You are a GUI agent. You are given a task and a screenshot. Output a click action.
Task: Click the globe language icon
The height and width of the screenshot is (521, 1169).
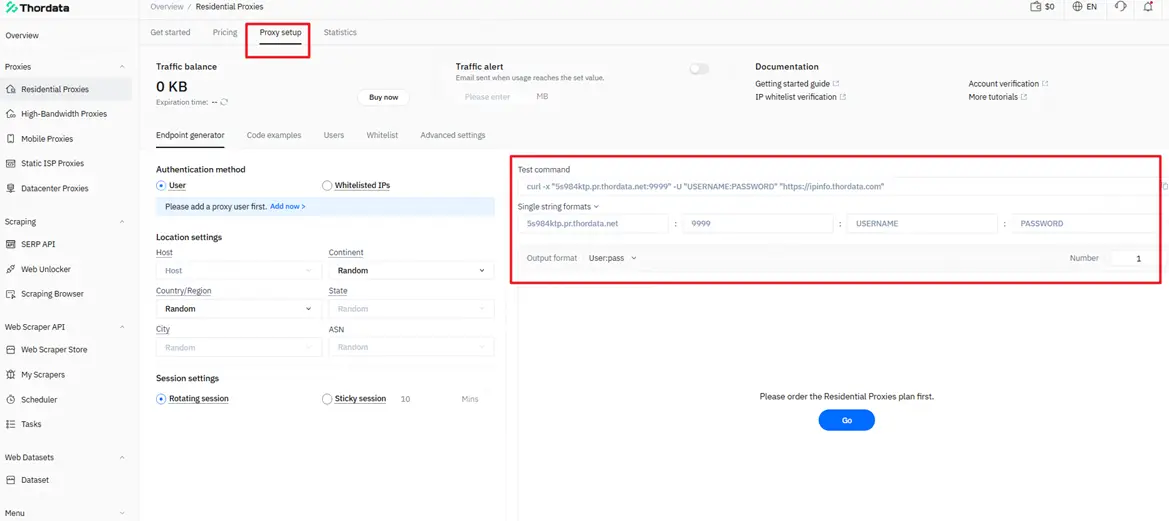pos(1077,7)
